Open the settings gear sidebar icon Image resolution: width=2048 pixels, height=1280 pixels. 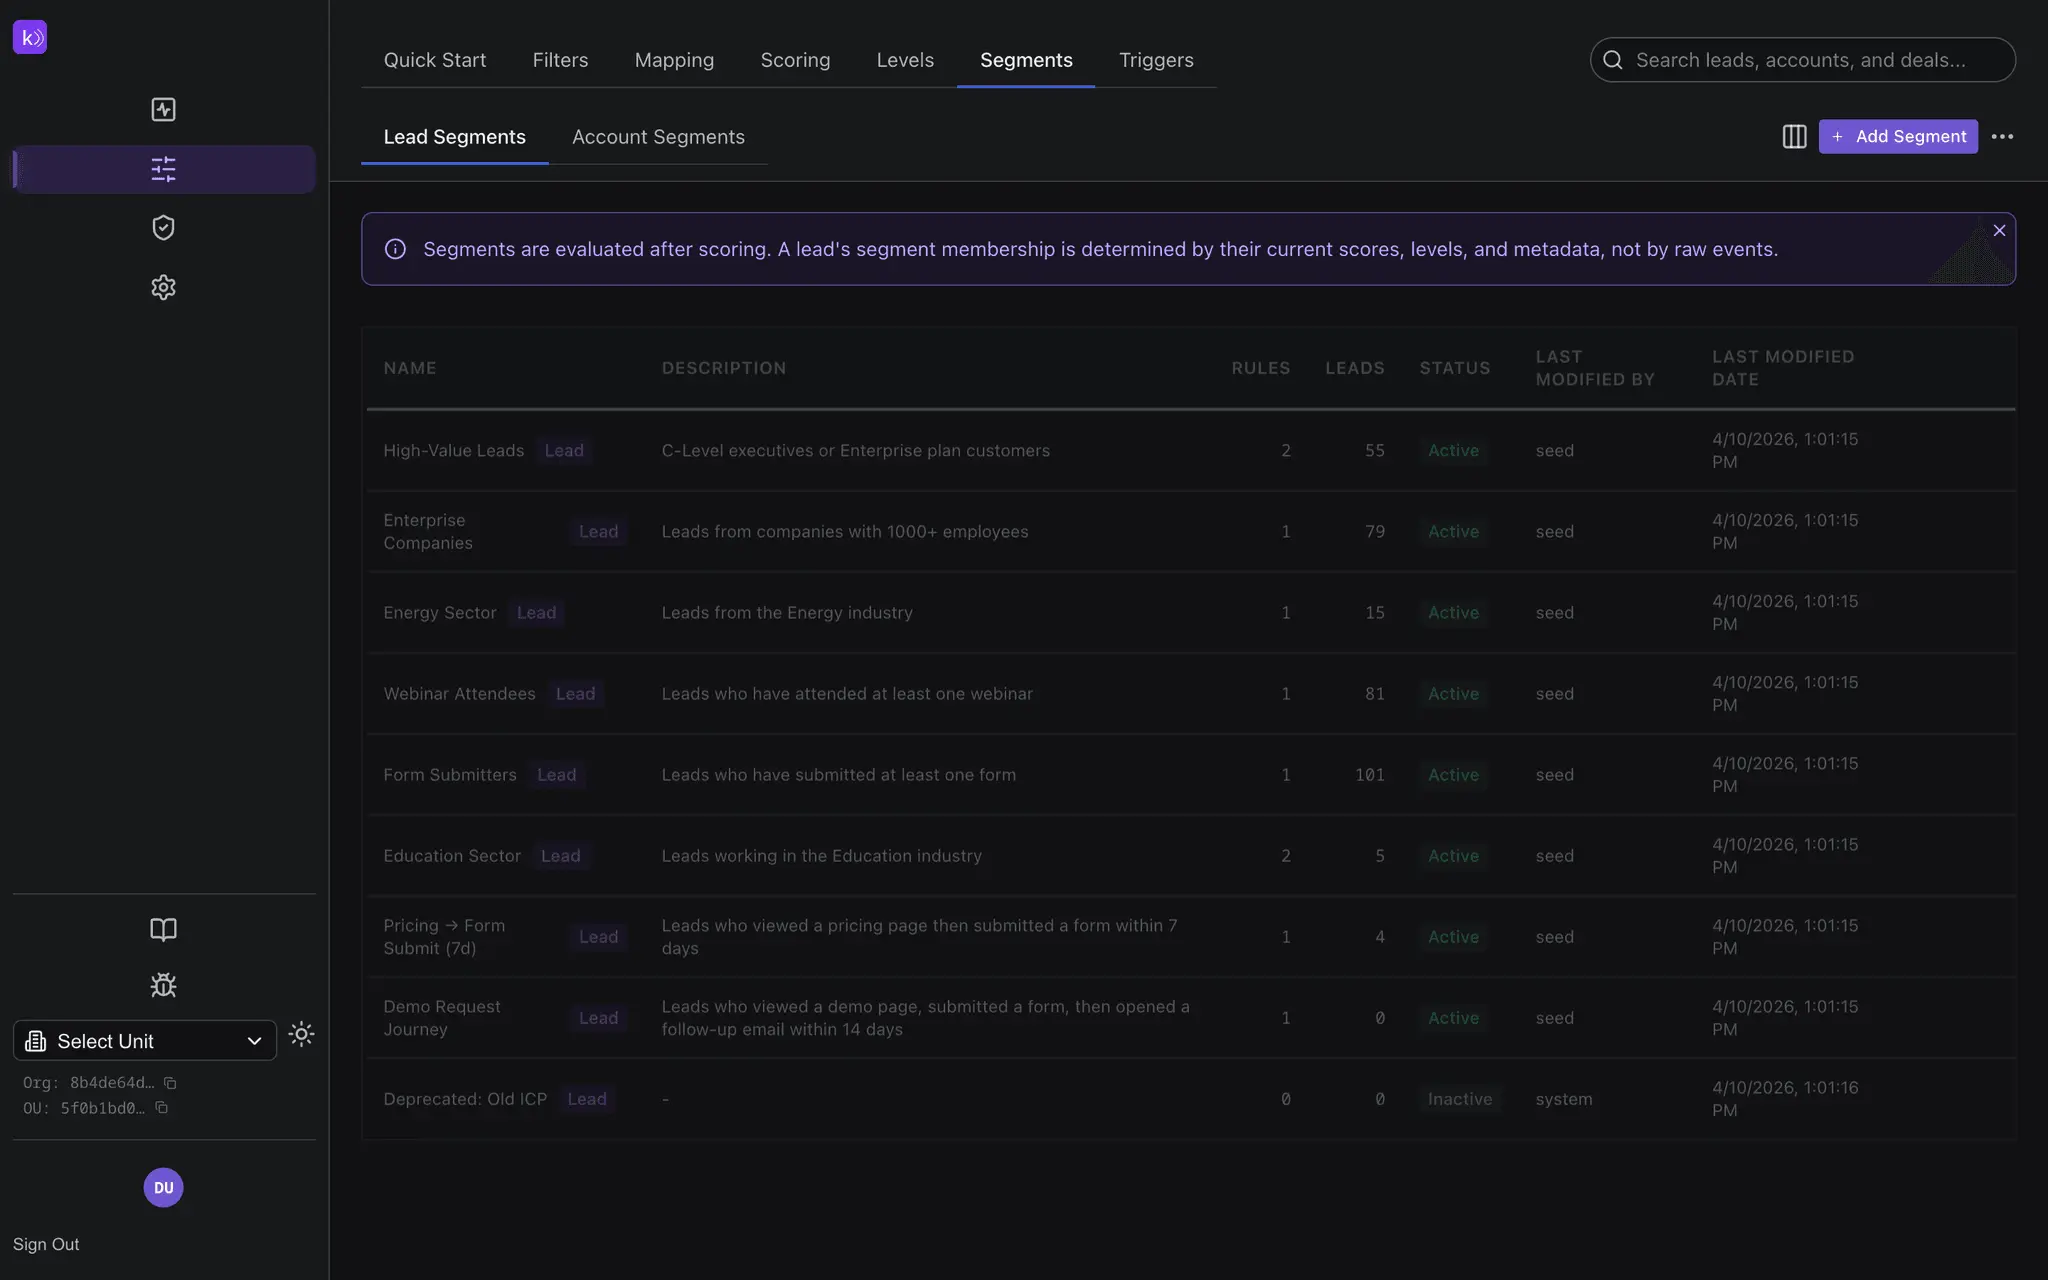[x=163, y=287]
